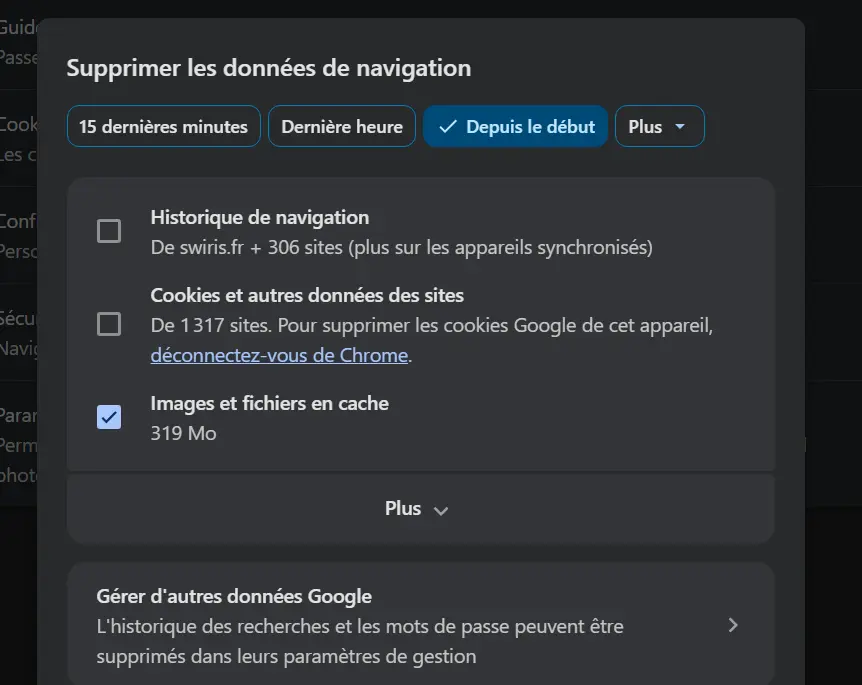Click the checkmark icon on "Depuis le début"
Image resolution: width=862 pixels, height=685 pixels.
450,126
